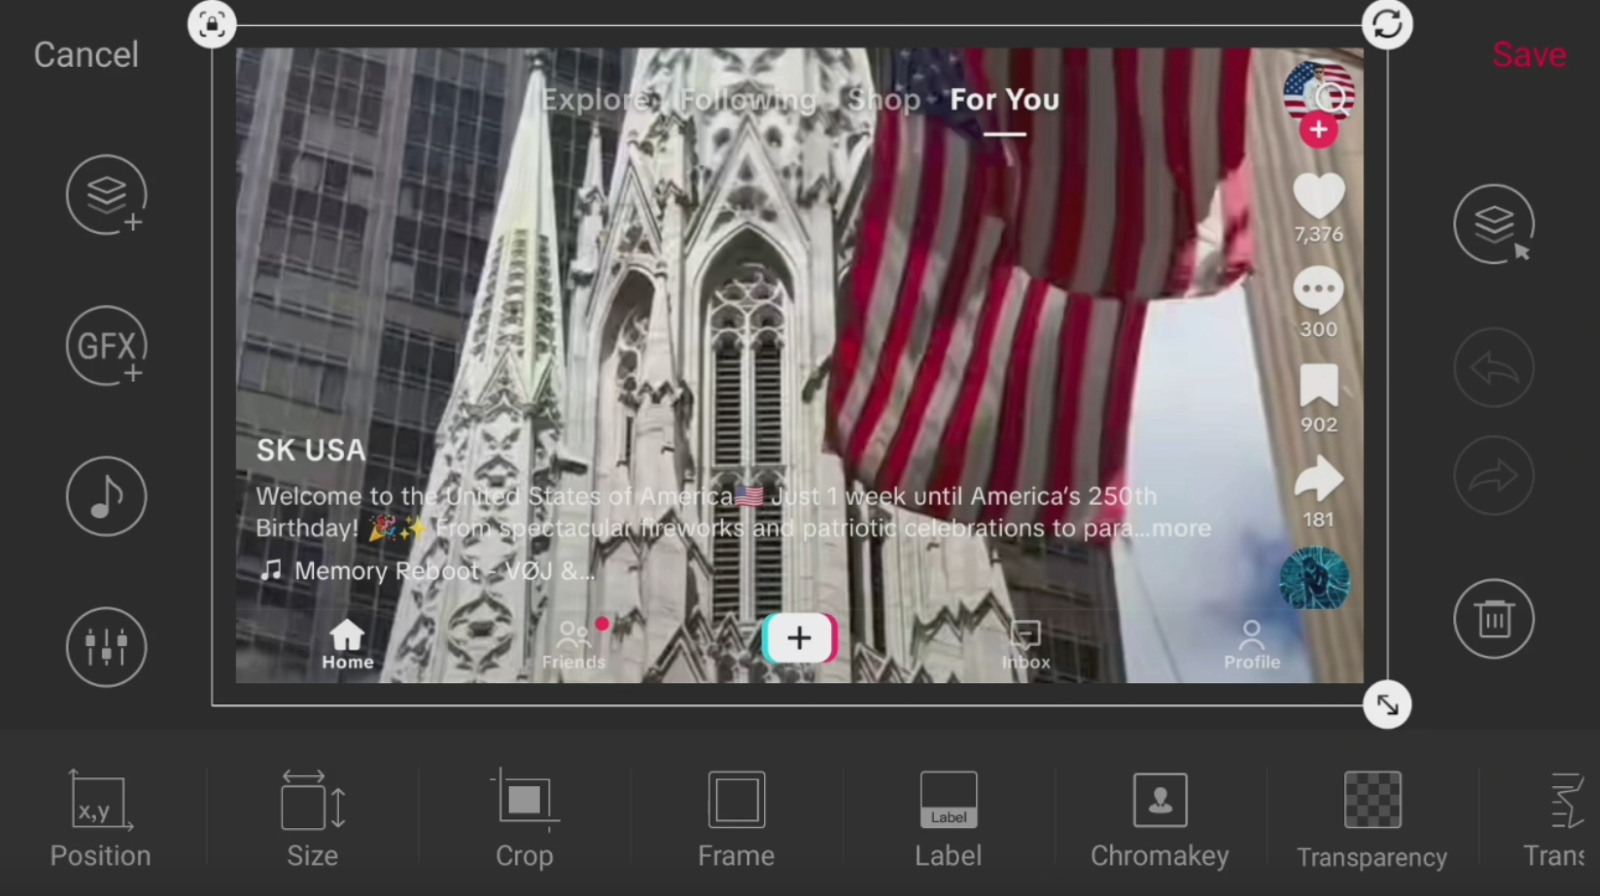Tap the rotate handle on frame corner
Image resolution: width=1600 pixels, height=896 pixels.
1388,24
